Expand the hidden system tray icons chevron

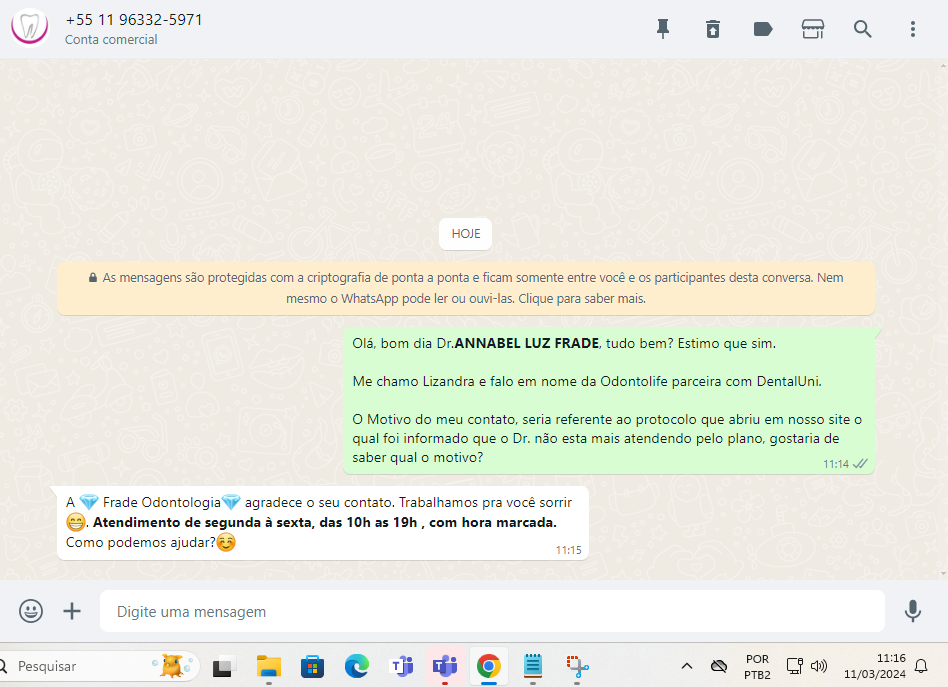pos(687,666)
